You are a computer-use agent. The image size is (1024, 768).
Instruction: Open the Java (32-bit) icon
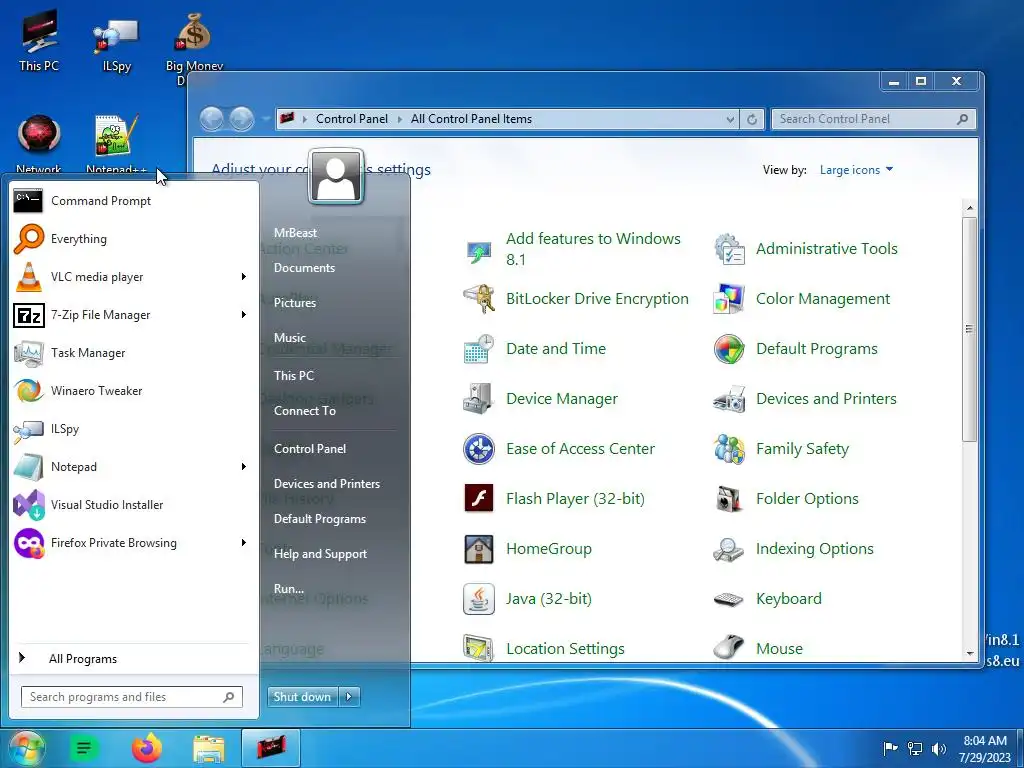point(478,599)
